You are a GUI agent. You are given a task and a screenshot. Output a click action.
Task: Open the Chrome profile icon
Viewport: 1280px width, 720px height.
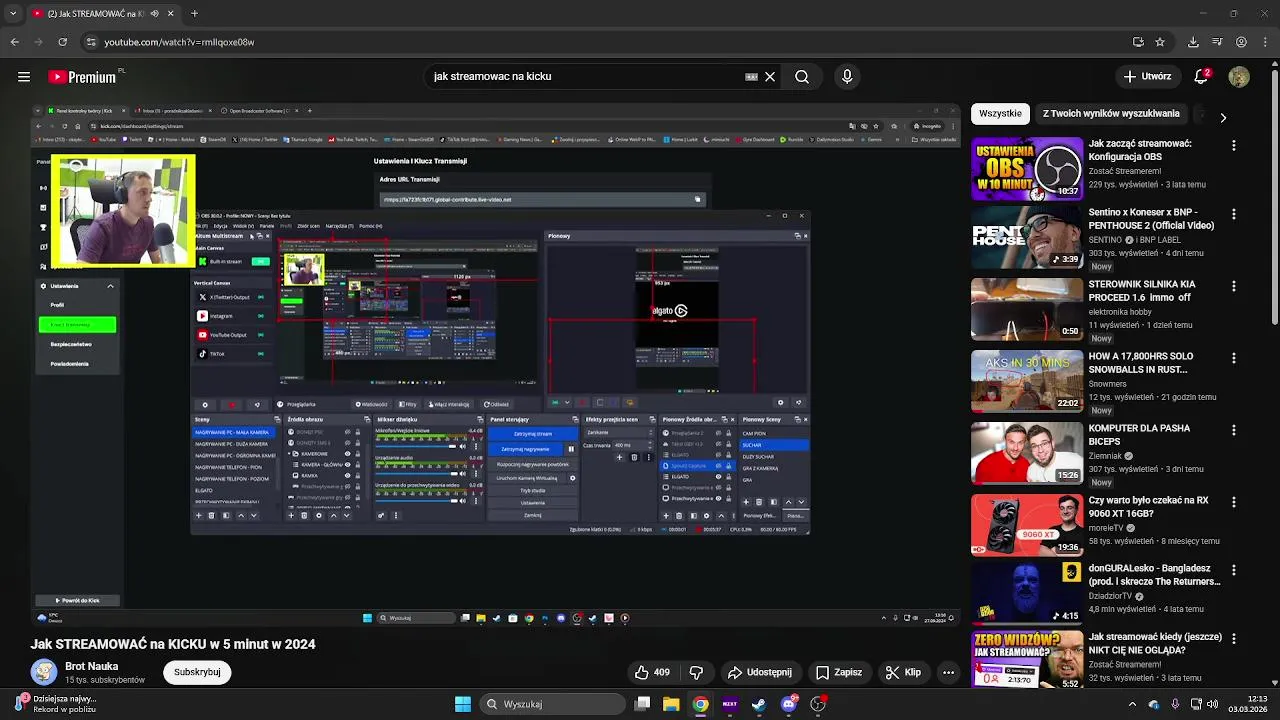point(1241,42)
